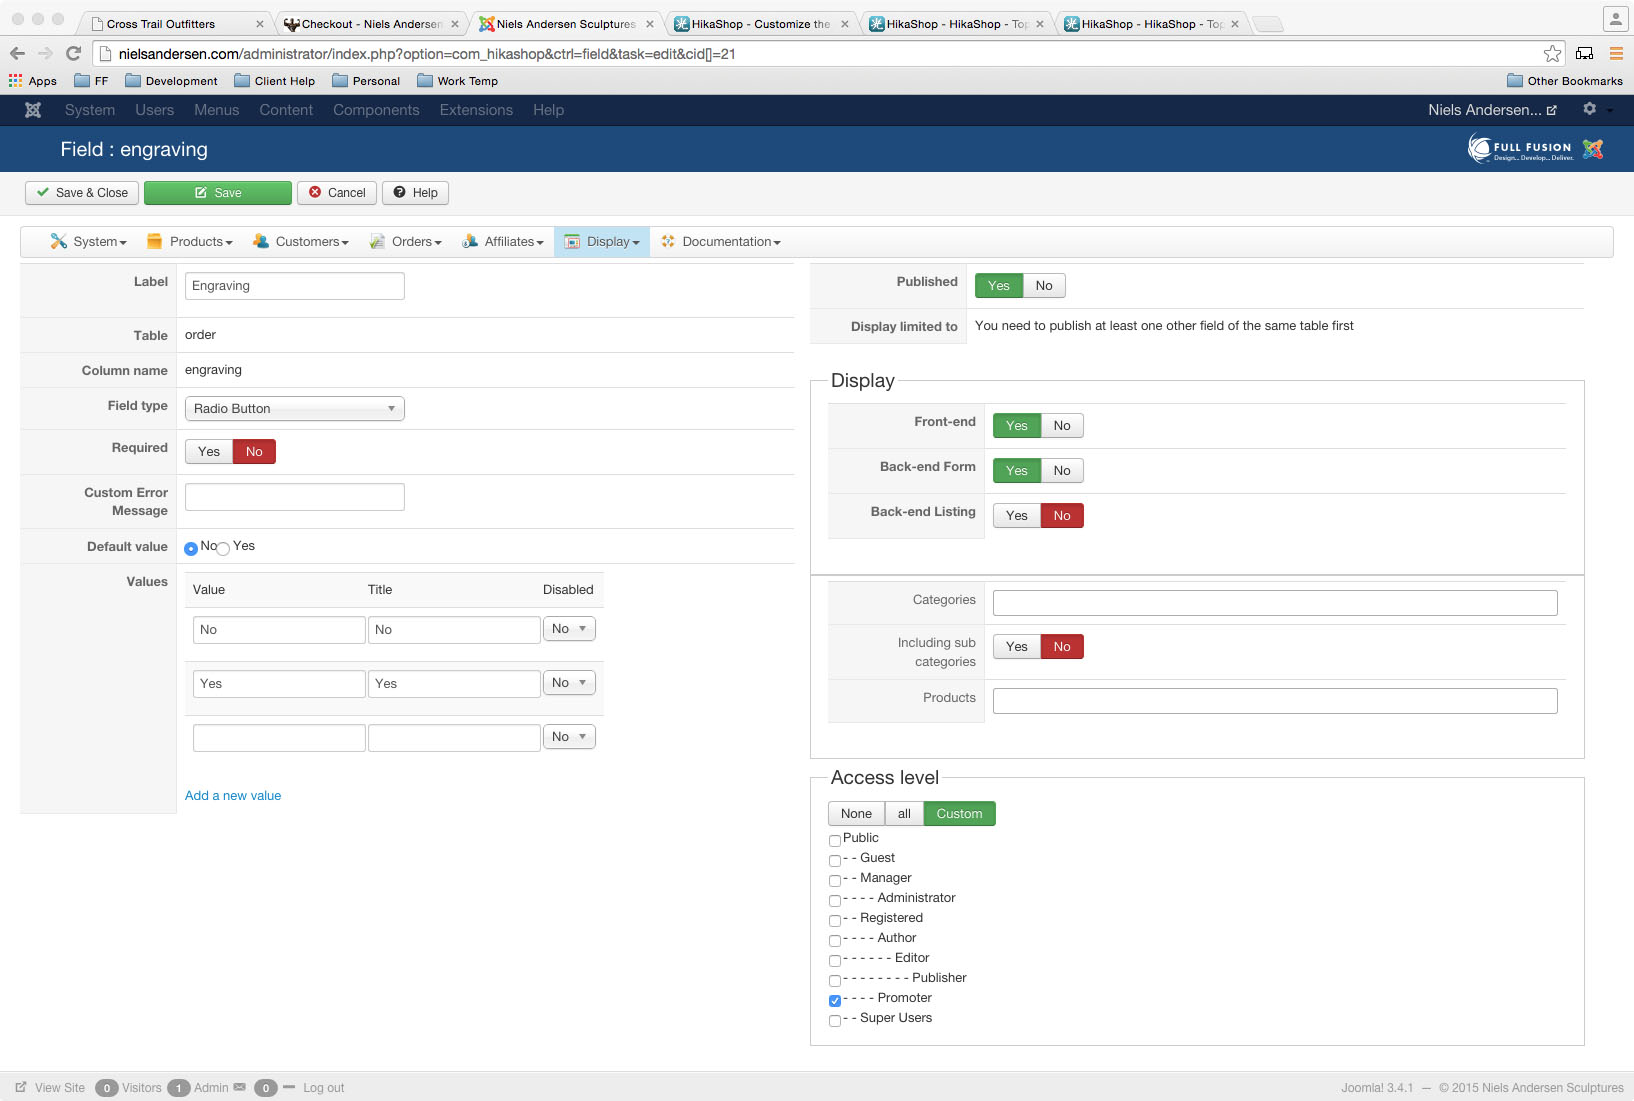Click the Label input field

click(x=295, y=286)
